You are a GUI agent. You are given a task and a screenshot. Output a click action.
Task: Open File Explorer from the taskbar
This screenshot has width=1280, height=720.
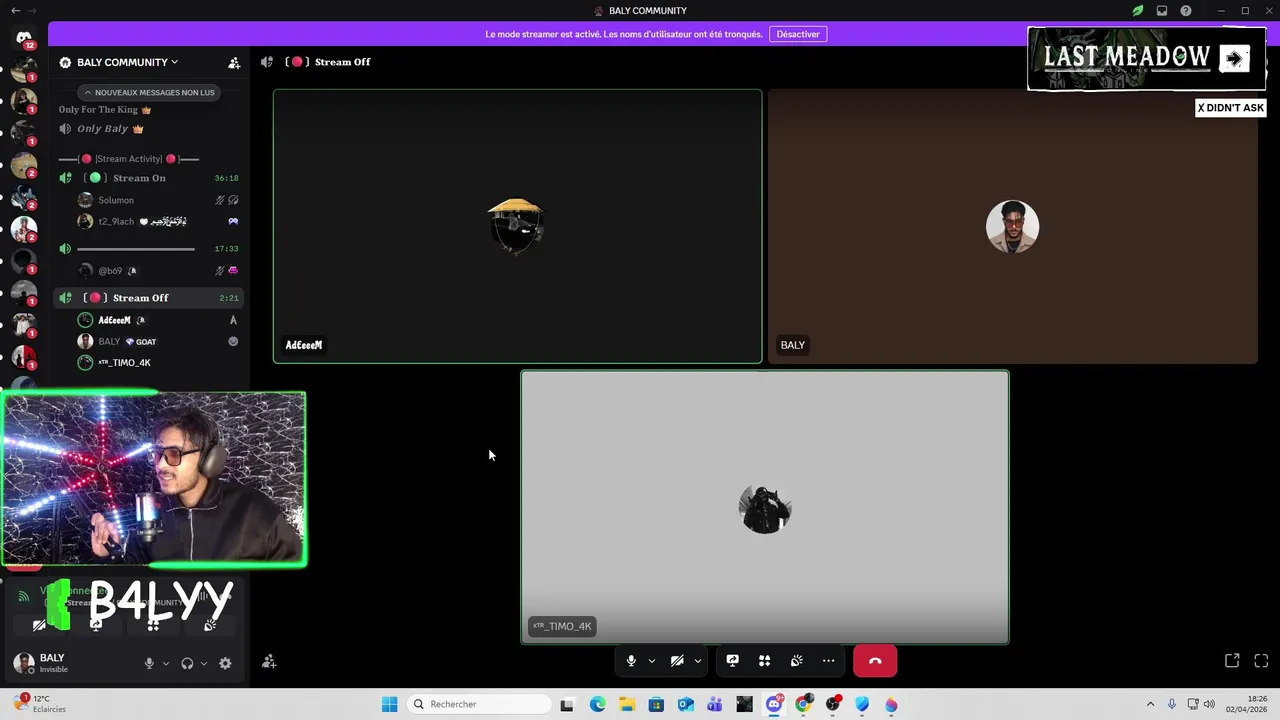coord(626,704)
